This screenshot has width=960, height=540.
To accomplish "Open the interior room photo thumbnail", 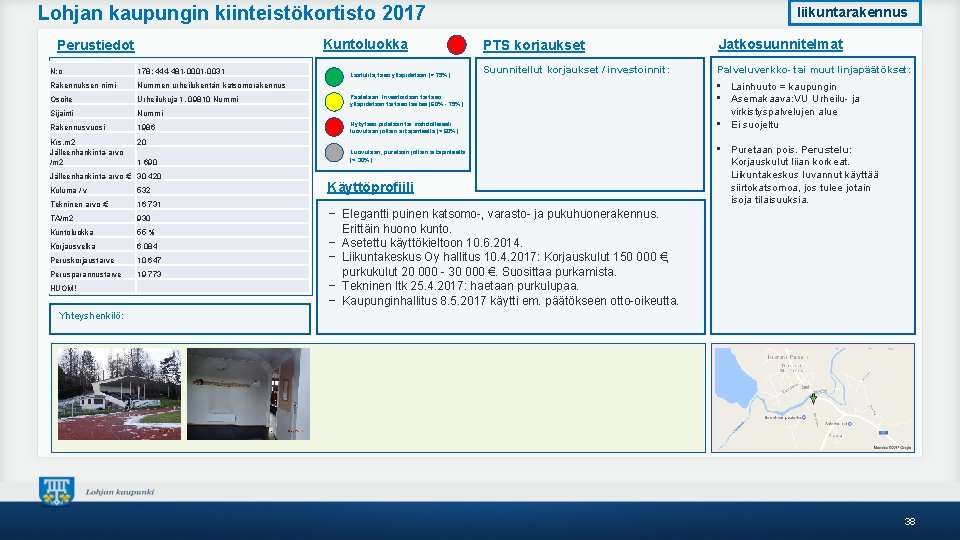I will pos(249,394).
